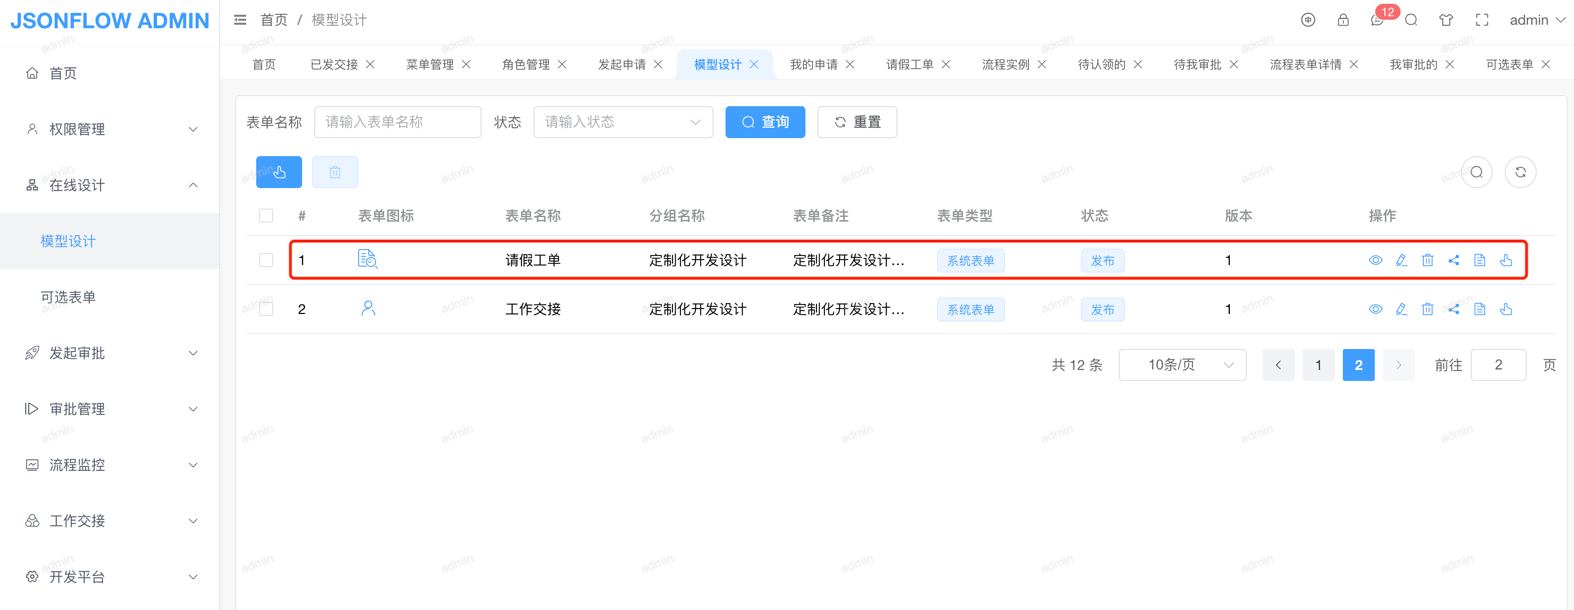Click the edit pencil icon for 请假工单
1574x610 pixels.
click(1401, 260)
